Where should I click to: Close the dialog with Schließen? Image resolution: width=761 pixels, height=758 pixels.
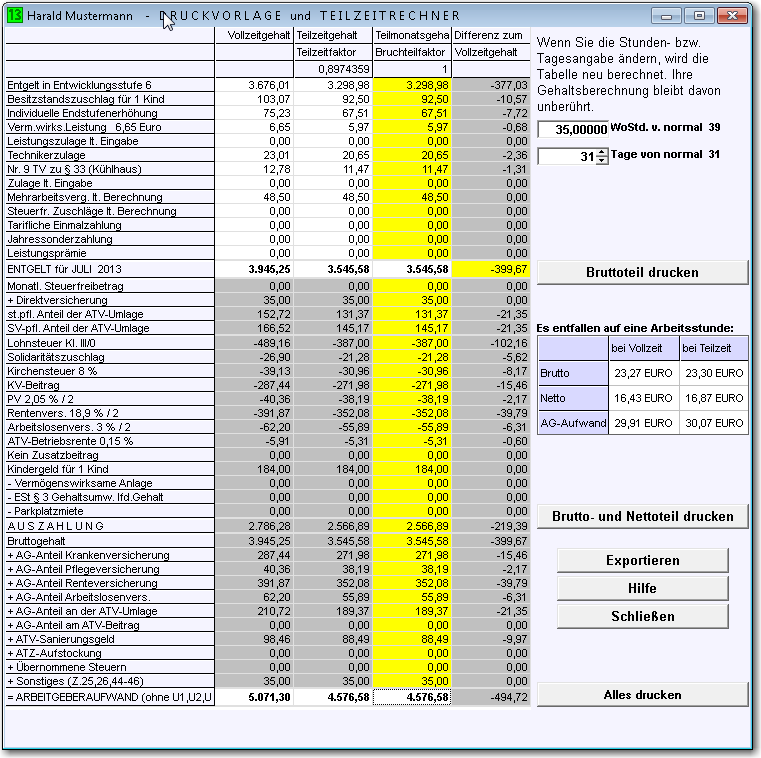click(x=643, y=616)
